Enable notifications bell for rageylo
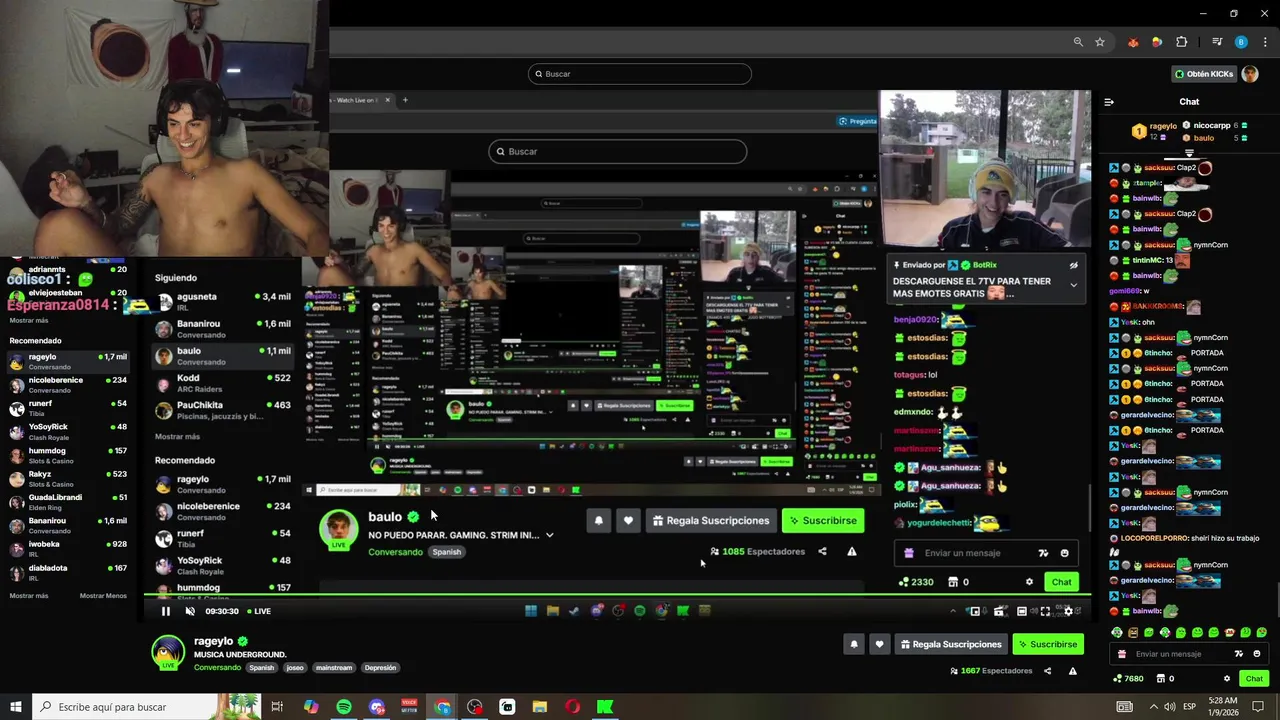Image resolution: width=1280 pixels, height=720 pixels. pyautogui.click(x=854, y=644)
